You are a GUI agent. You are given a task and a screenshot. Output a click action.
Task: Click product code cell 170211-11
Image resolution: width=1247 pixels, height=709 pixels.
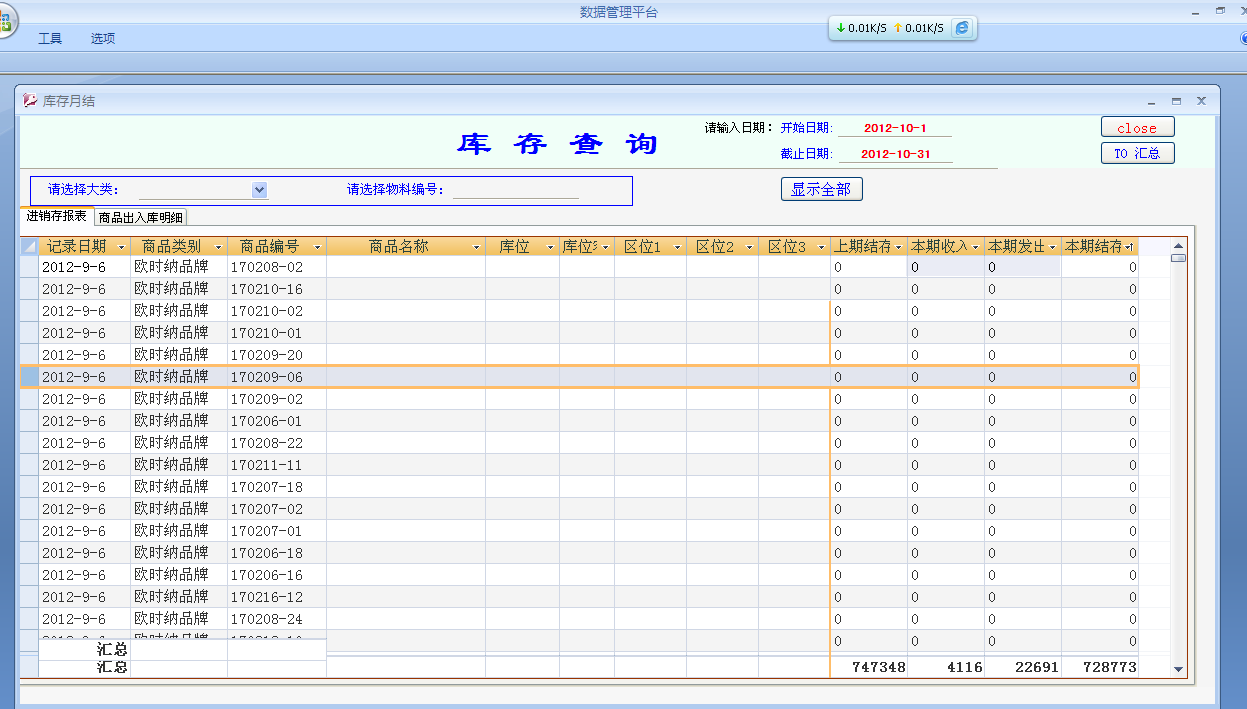(x=277, y=465)
